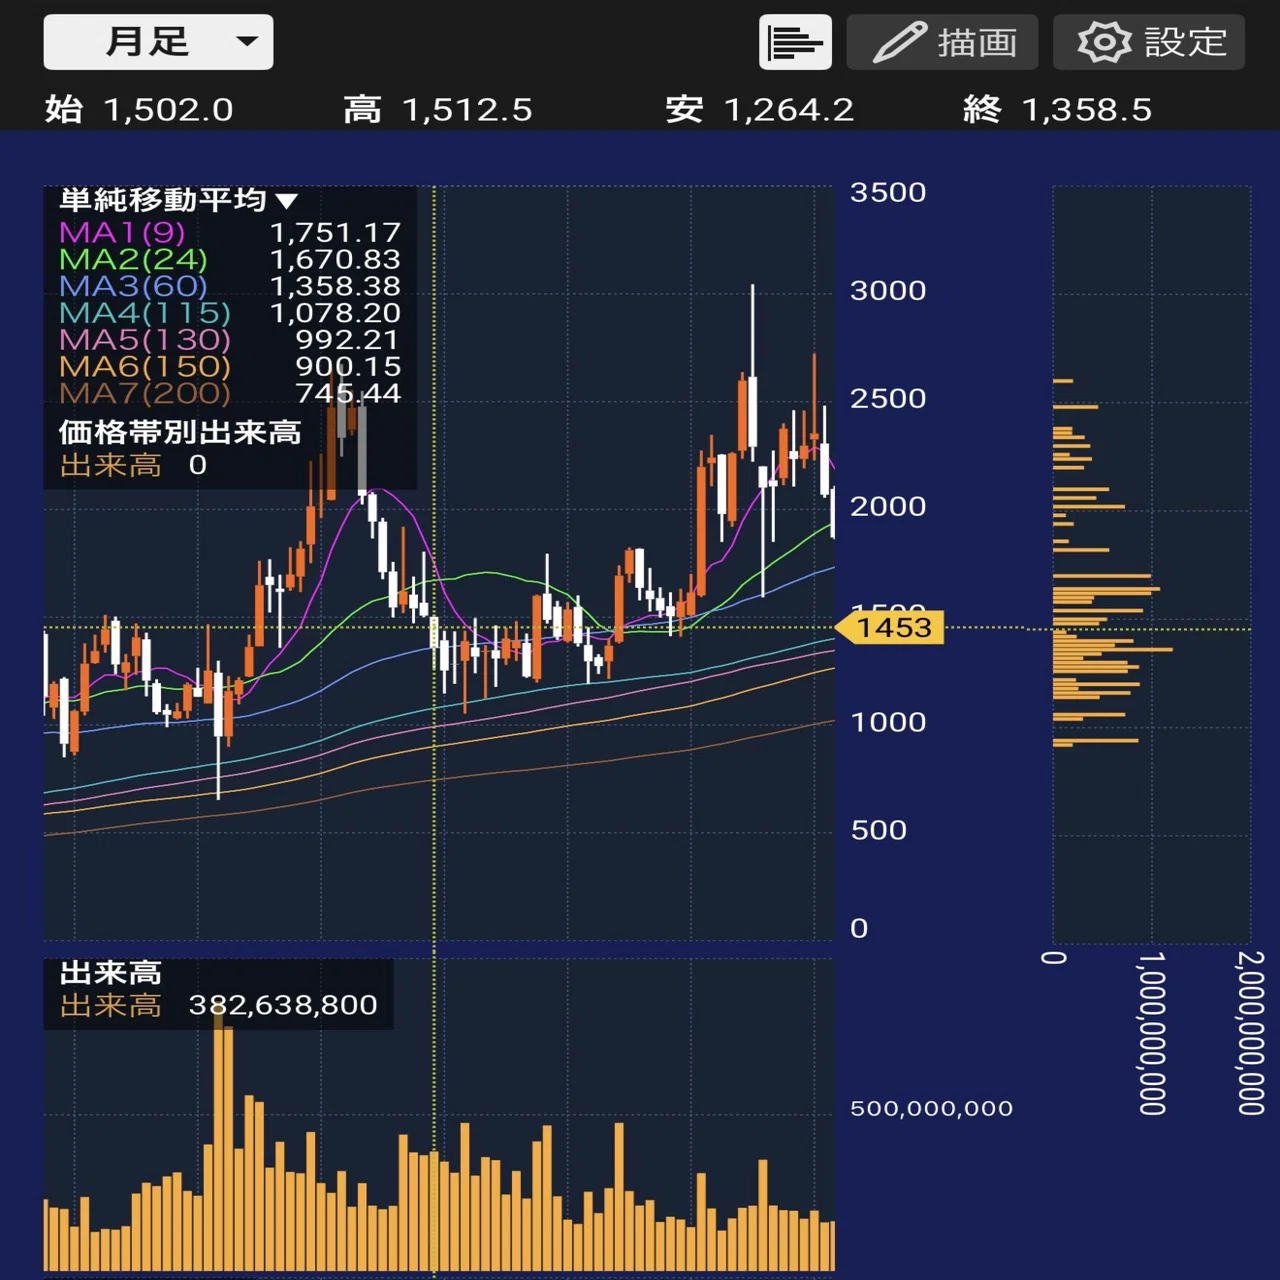
Task: Click the 出来高 382,638,800 volume readout
Action: click(x=218, y=1005)
